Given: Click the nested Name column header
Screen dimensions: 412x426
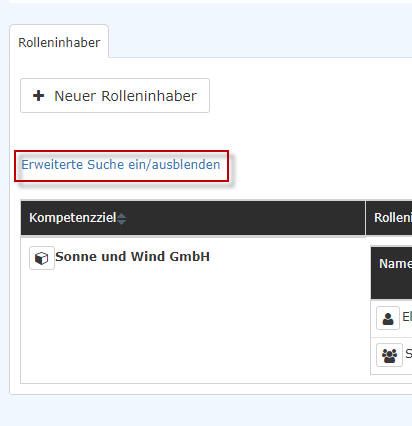Looking at the screenshot, I should [x=395, y=264].
